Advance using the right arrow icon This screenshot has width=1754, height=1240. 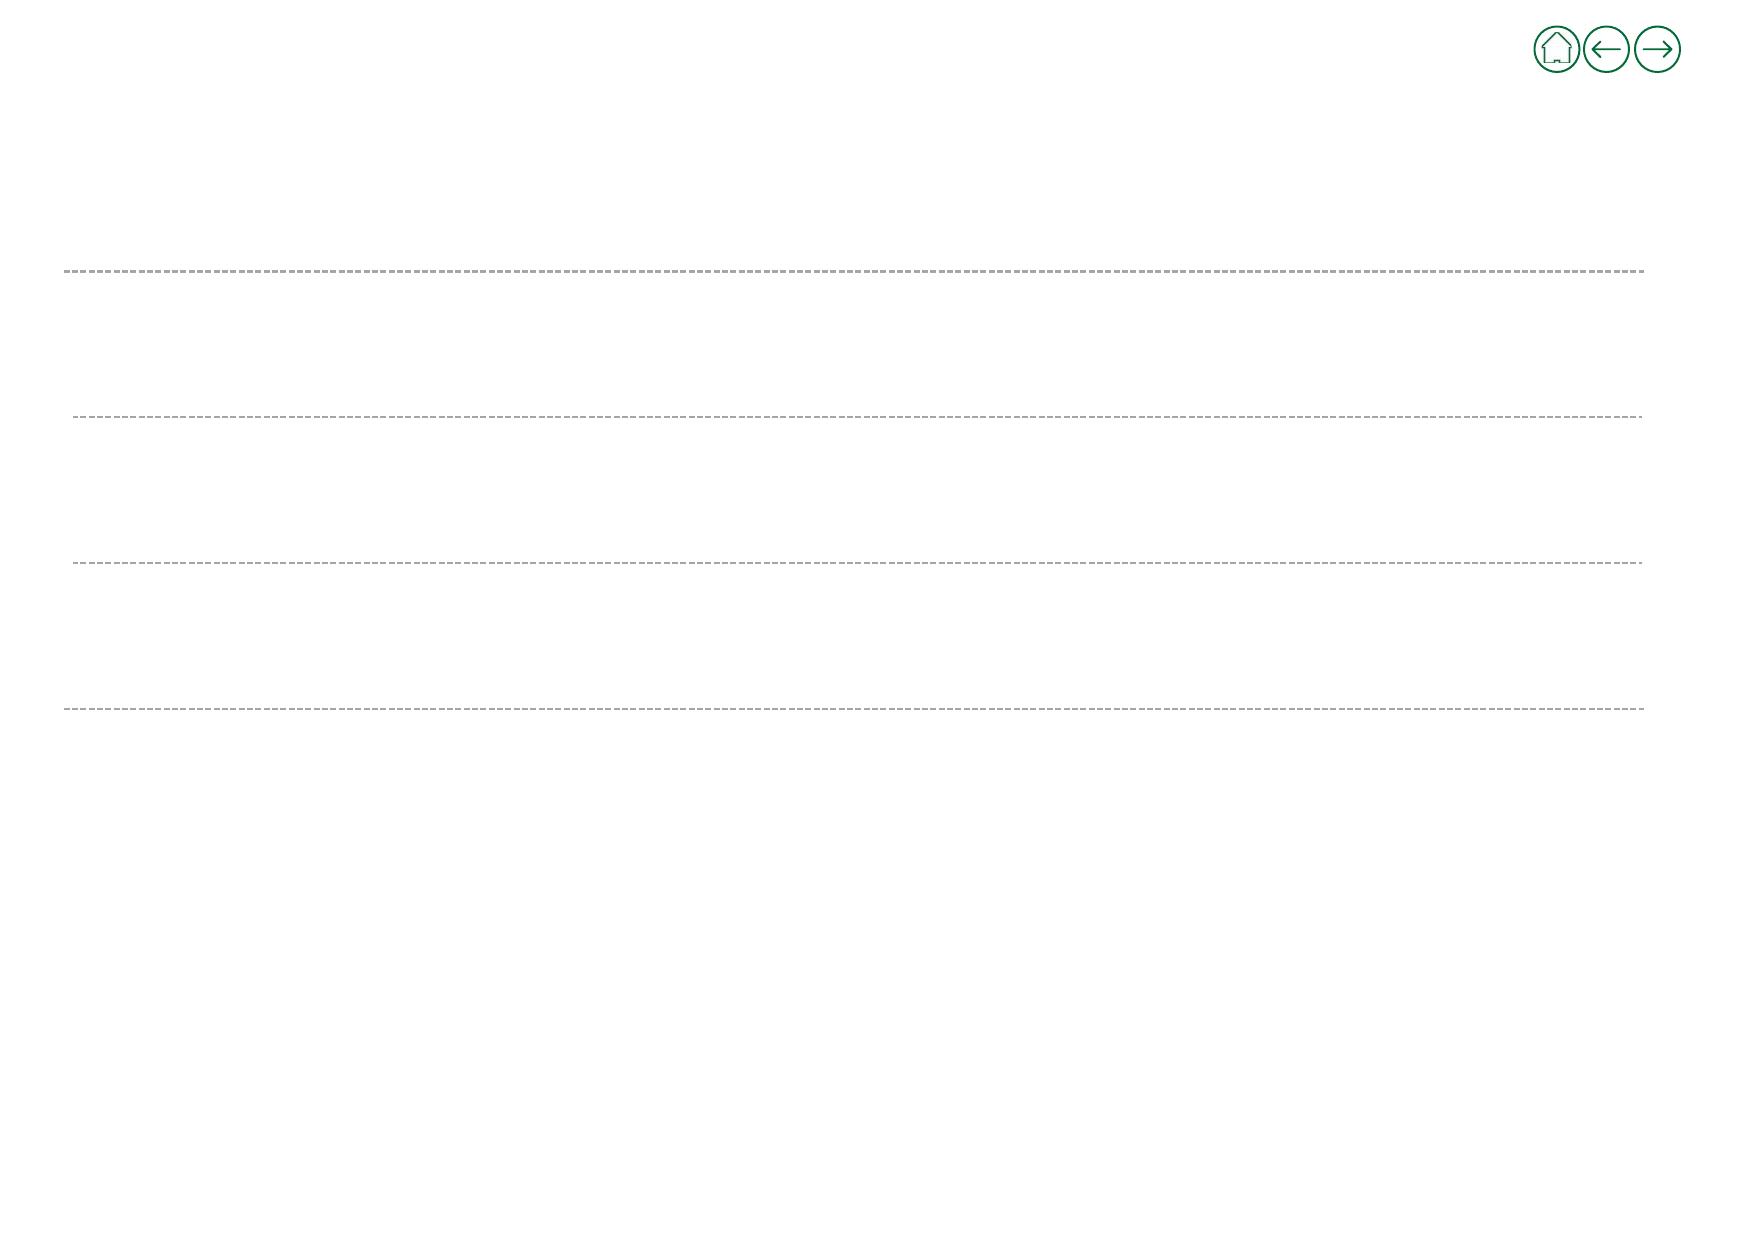point(1657,49)
